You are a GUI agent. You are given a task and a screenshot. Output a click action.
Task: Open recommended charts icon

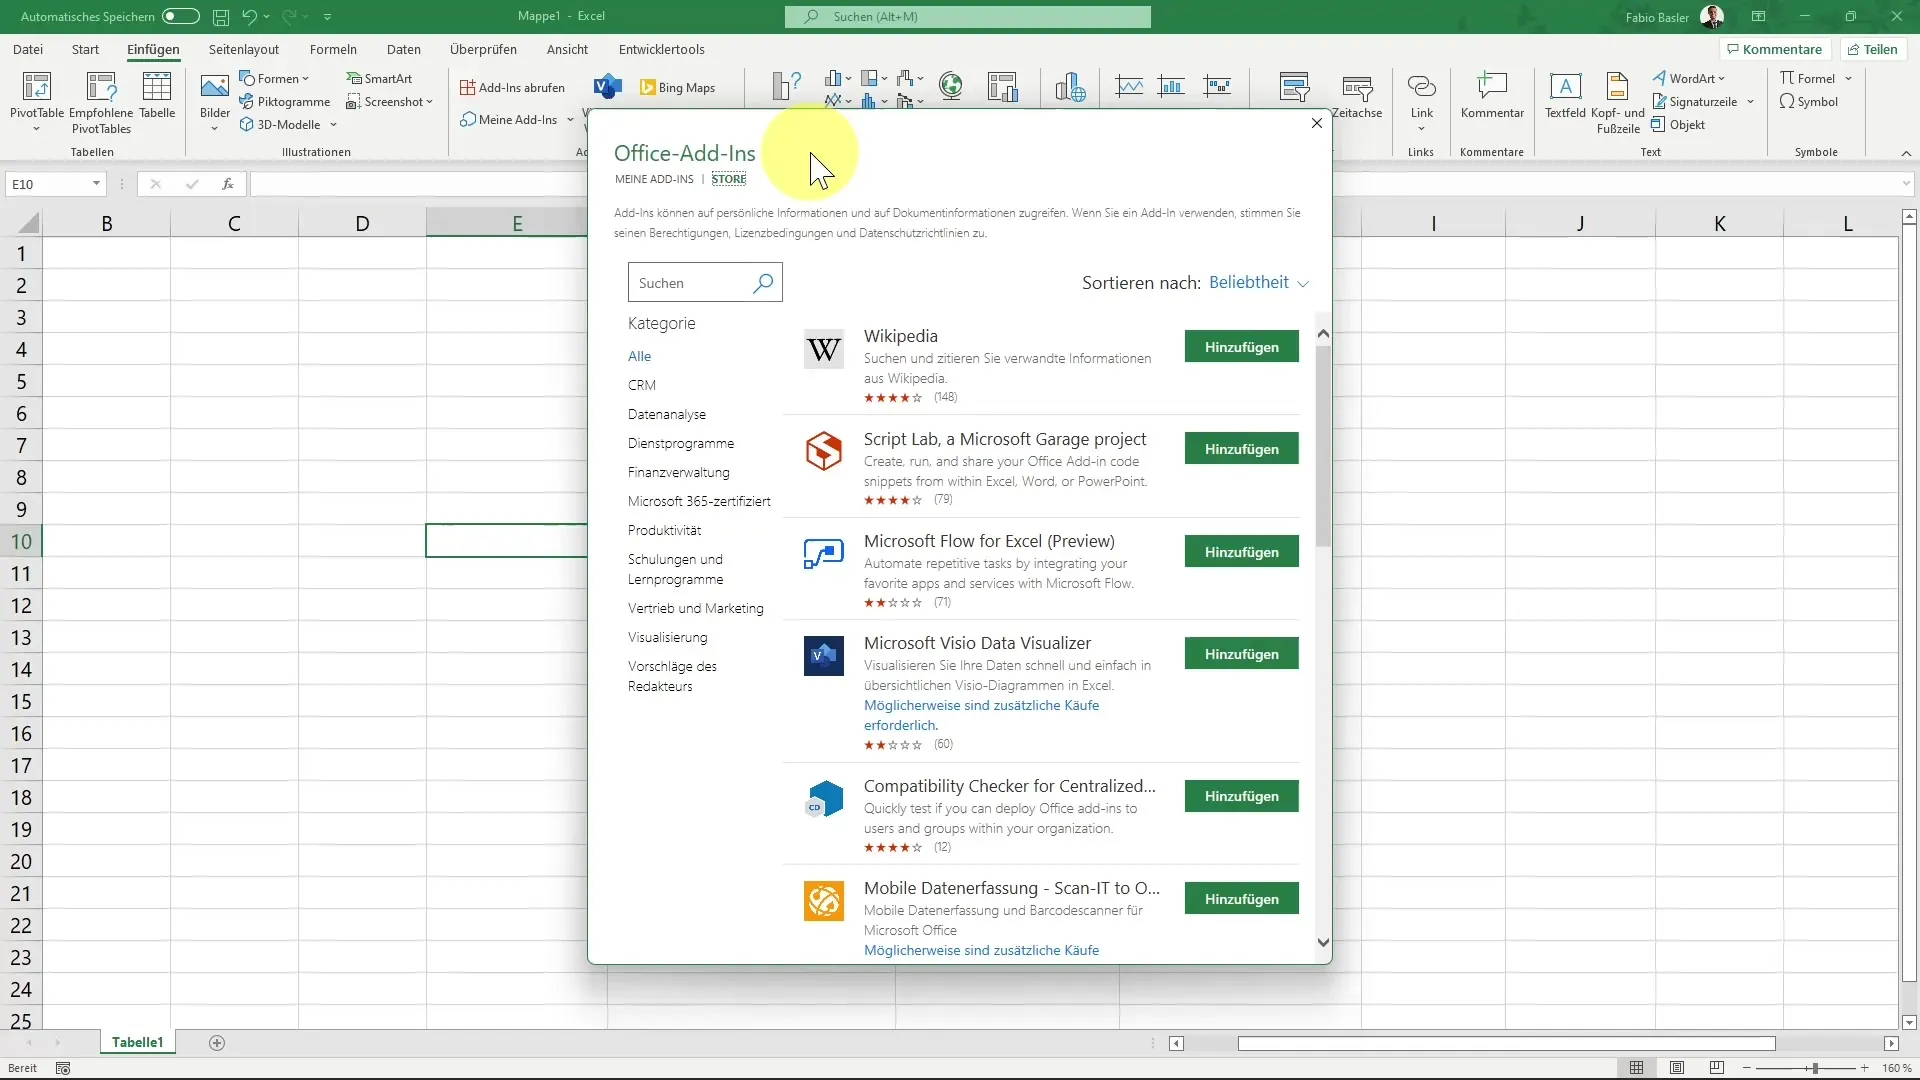click(787, 87)
